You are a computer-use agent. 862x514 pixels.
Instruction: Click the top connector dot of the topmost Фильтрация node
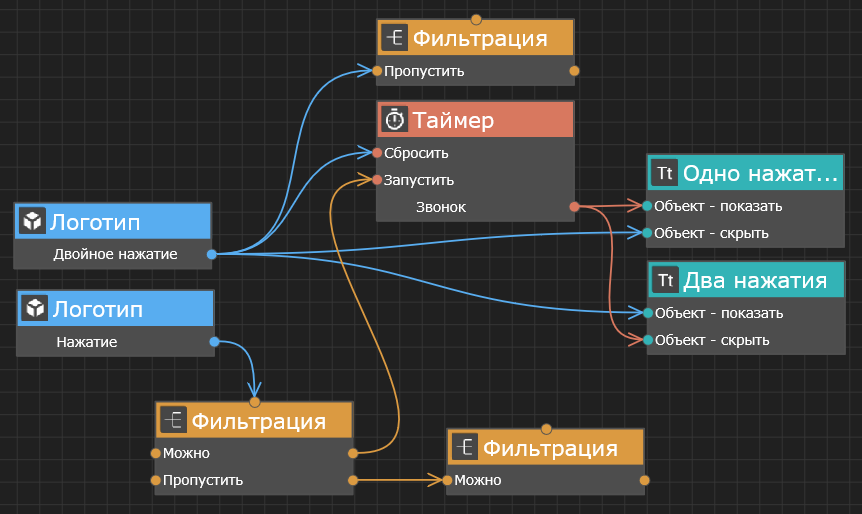click(x=476, y=19)
